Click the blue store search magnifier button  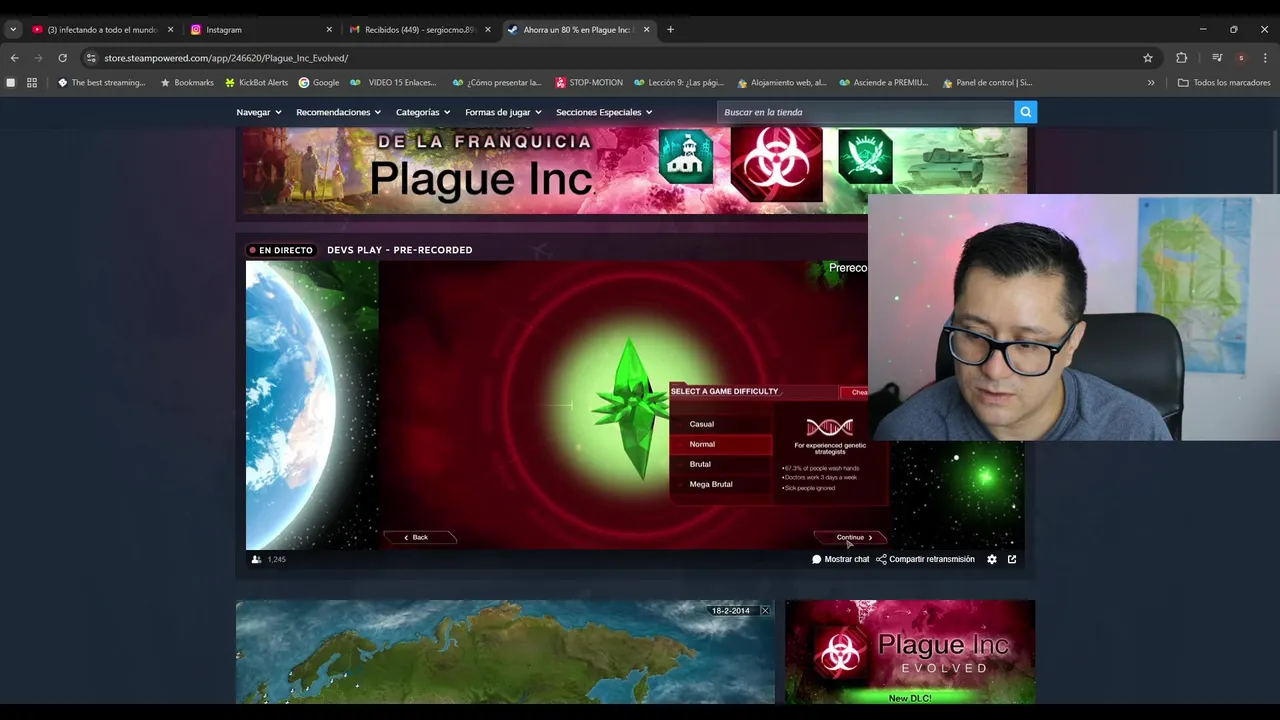[x=1025, y=112]
